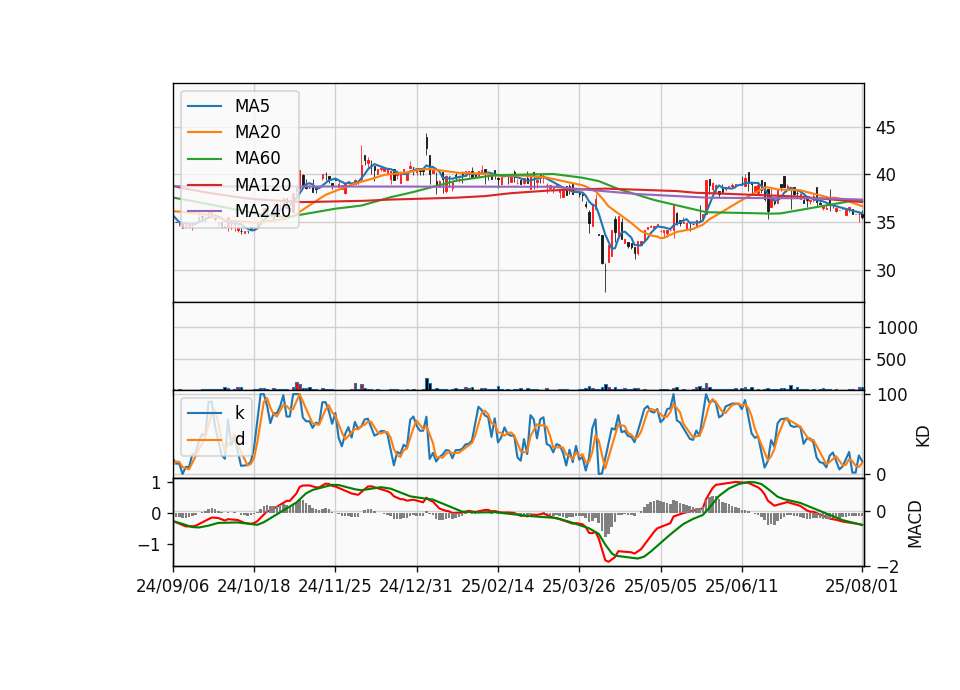Click the volume axis label 500
960x690 pixels.
click(891, 360)
